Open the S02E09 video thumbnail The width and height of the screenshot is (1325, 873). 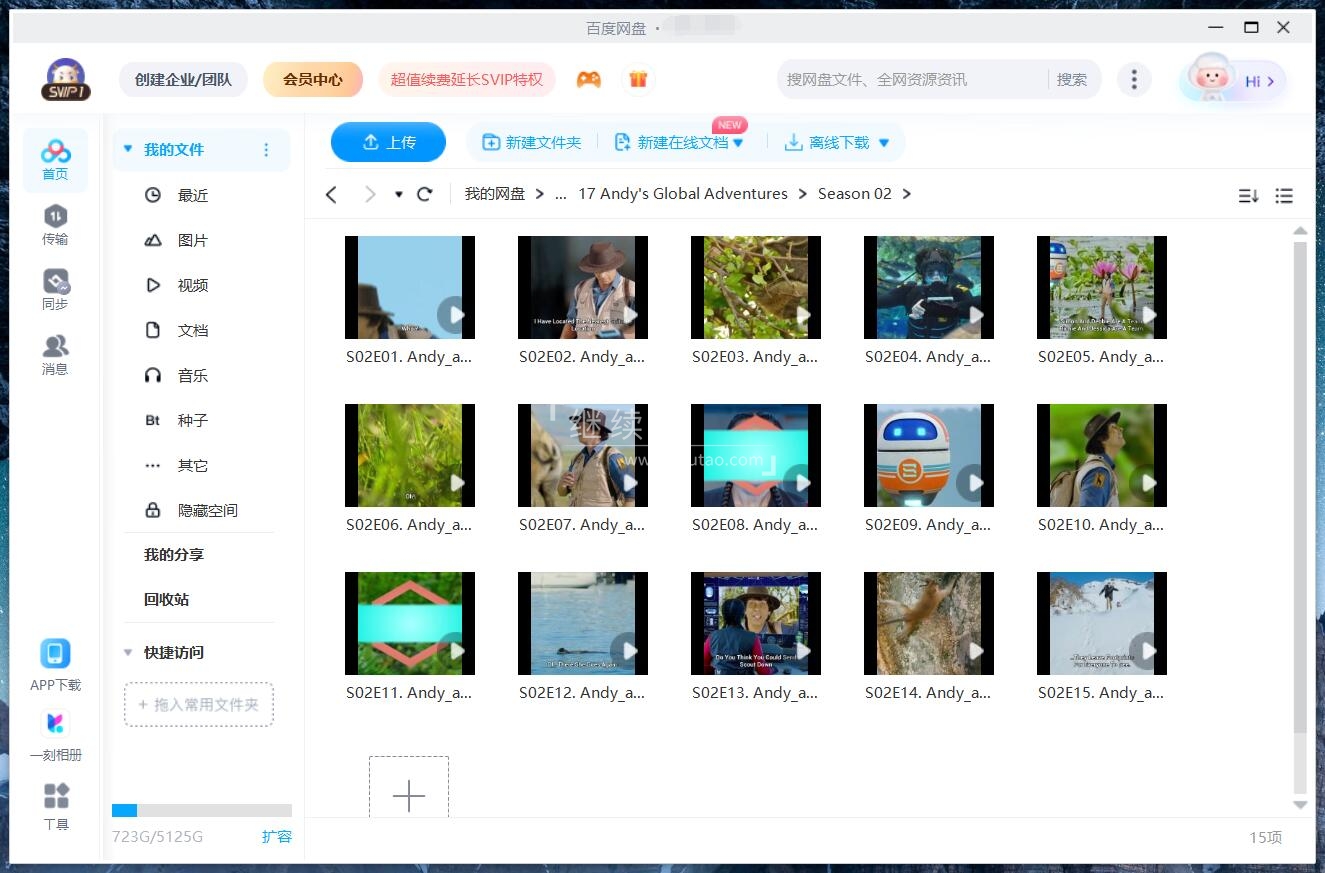tap(928, 455)
